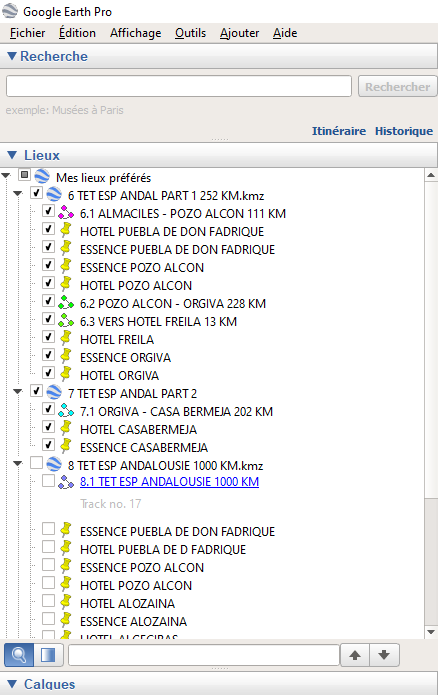438x695 pixels.
Task: Collapse the Mes lieux préférés tree node
Action: click(x=6, y=176)
